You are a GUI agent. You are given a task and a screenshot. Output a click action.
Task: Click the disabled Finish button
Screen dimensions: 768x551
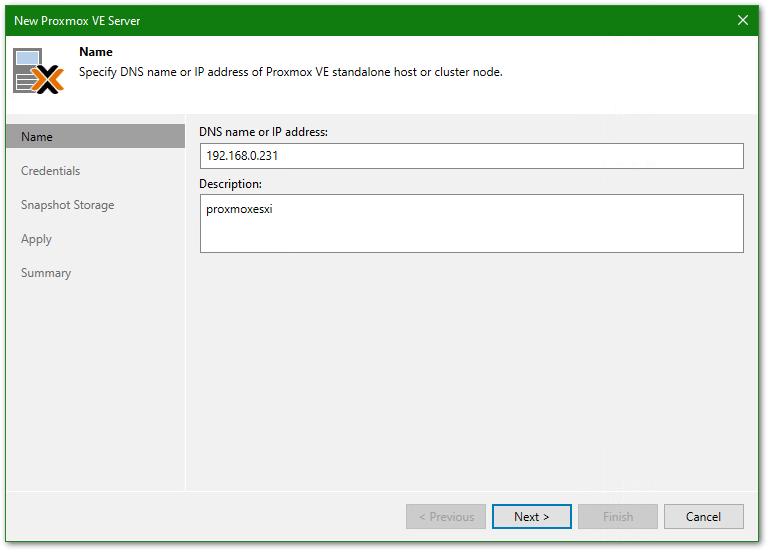coord(617,517)
